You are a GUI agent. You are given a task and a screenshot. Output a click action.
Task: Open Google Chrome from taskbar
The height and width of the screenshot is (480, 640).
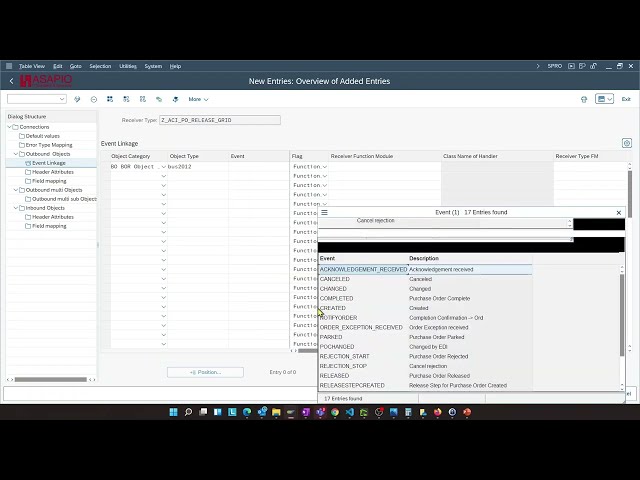pyautogui.click(x=335, y=412)
